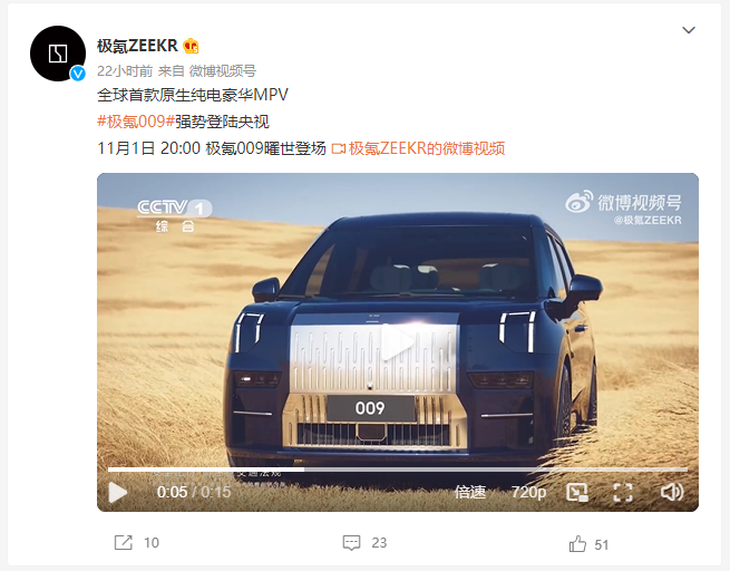
Task: Open the comments bubble icon
Action: pos(351,543)
